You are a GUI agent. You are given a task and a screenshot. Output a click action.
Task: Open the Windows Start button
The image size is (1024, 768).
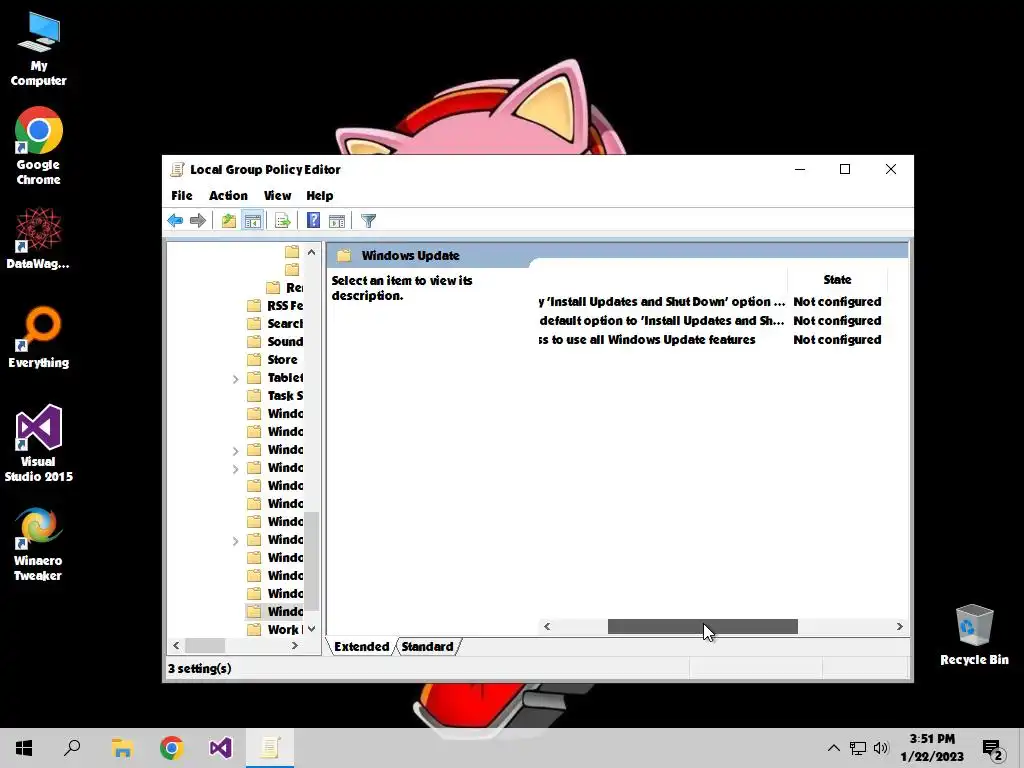point(24,748)
